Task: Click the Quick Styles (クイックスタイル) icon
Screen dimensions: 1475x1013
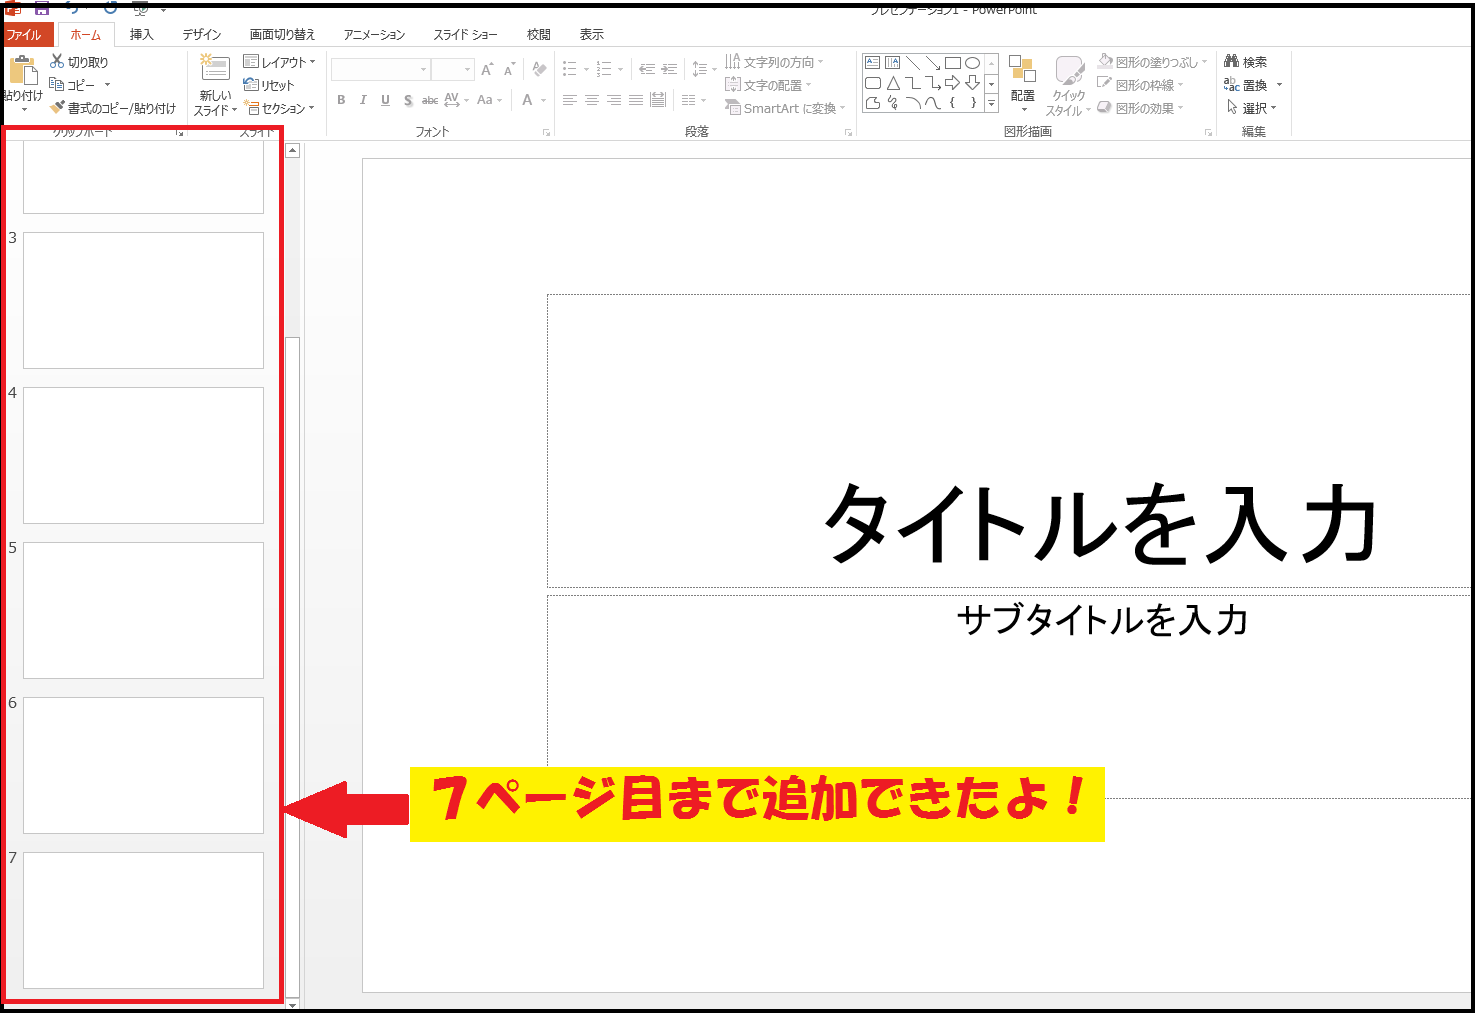Action: coord(1069,71)
